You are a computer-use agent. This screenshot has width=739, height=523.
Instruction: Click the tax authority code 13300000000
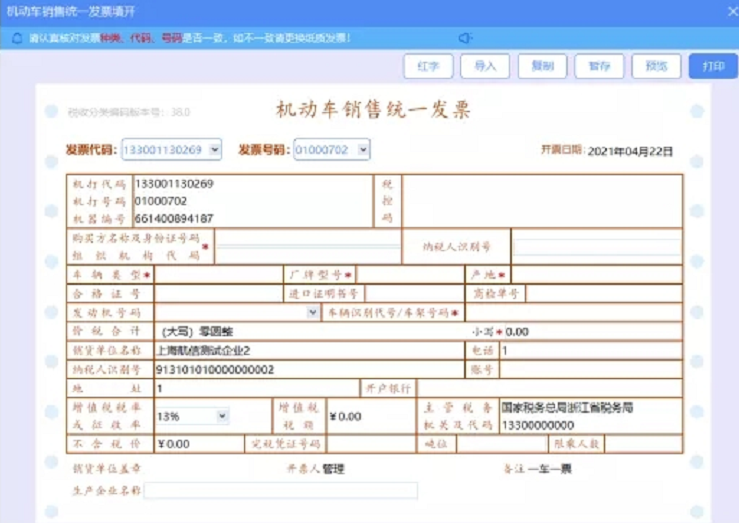538,425
